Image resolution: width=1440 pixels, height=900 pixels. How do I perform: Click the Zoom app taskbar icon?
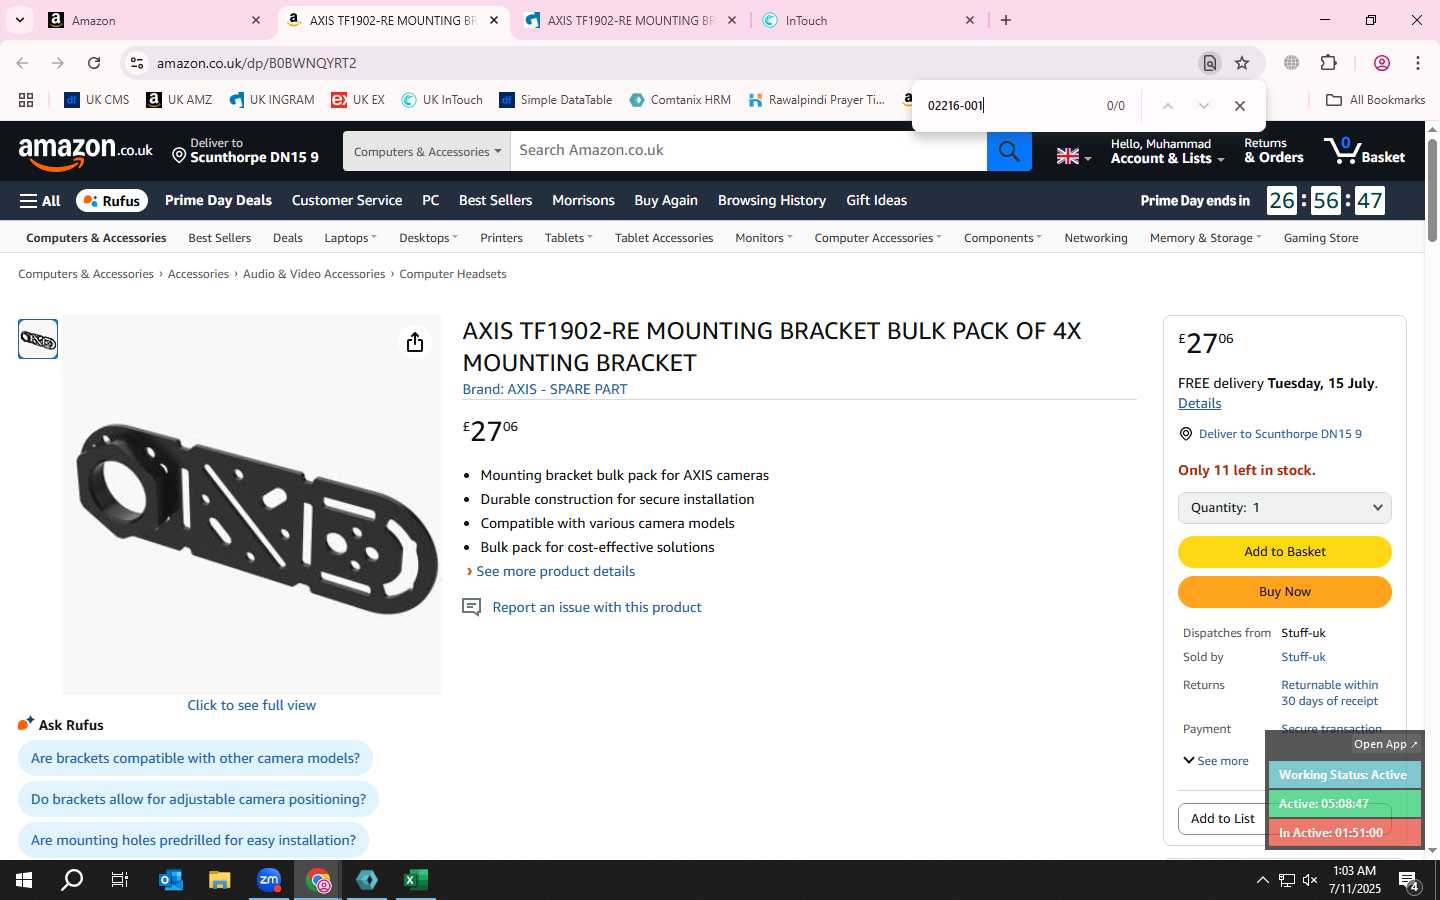coord(269,880)
